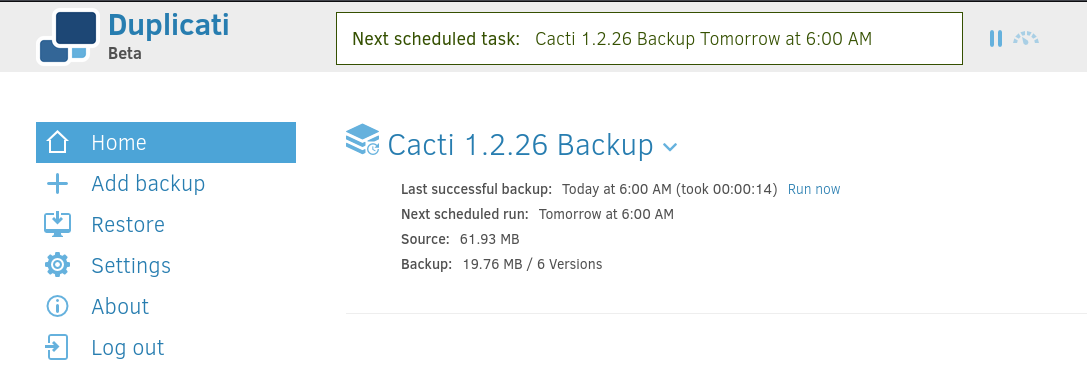Go to the Restore page label
The width and height of the screenshot is (1087, 387).
coord(128,225)
